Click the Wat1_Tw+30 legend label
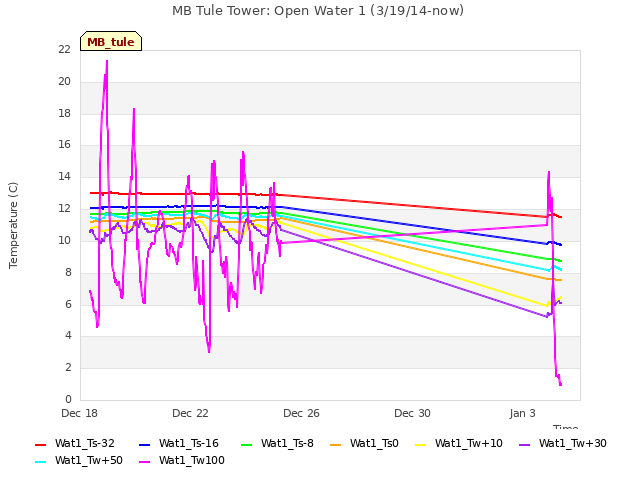Screen dimensions: 640x480 [x=573, y=443]
